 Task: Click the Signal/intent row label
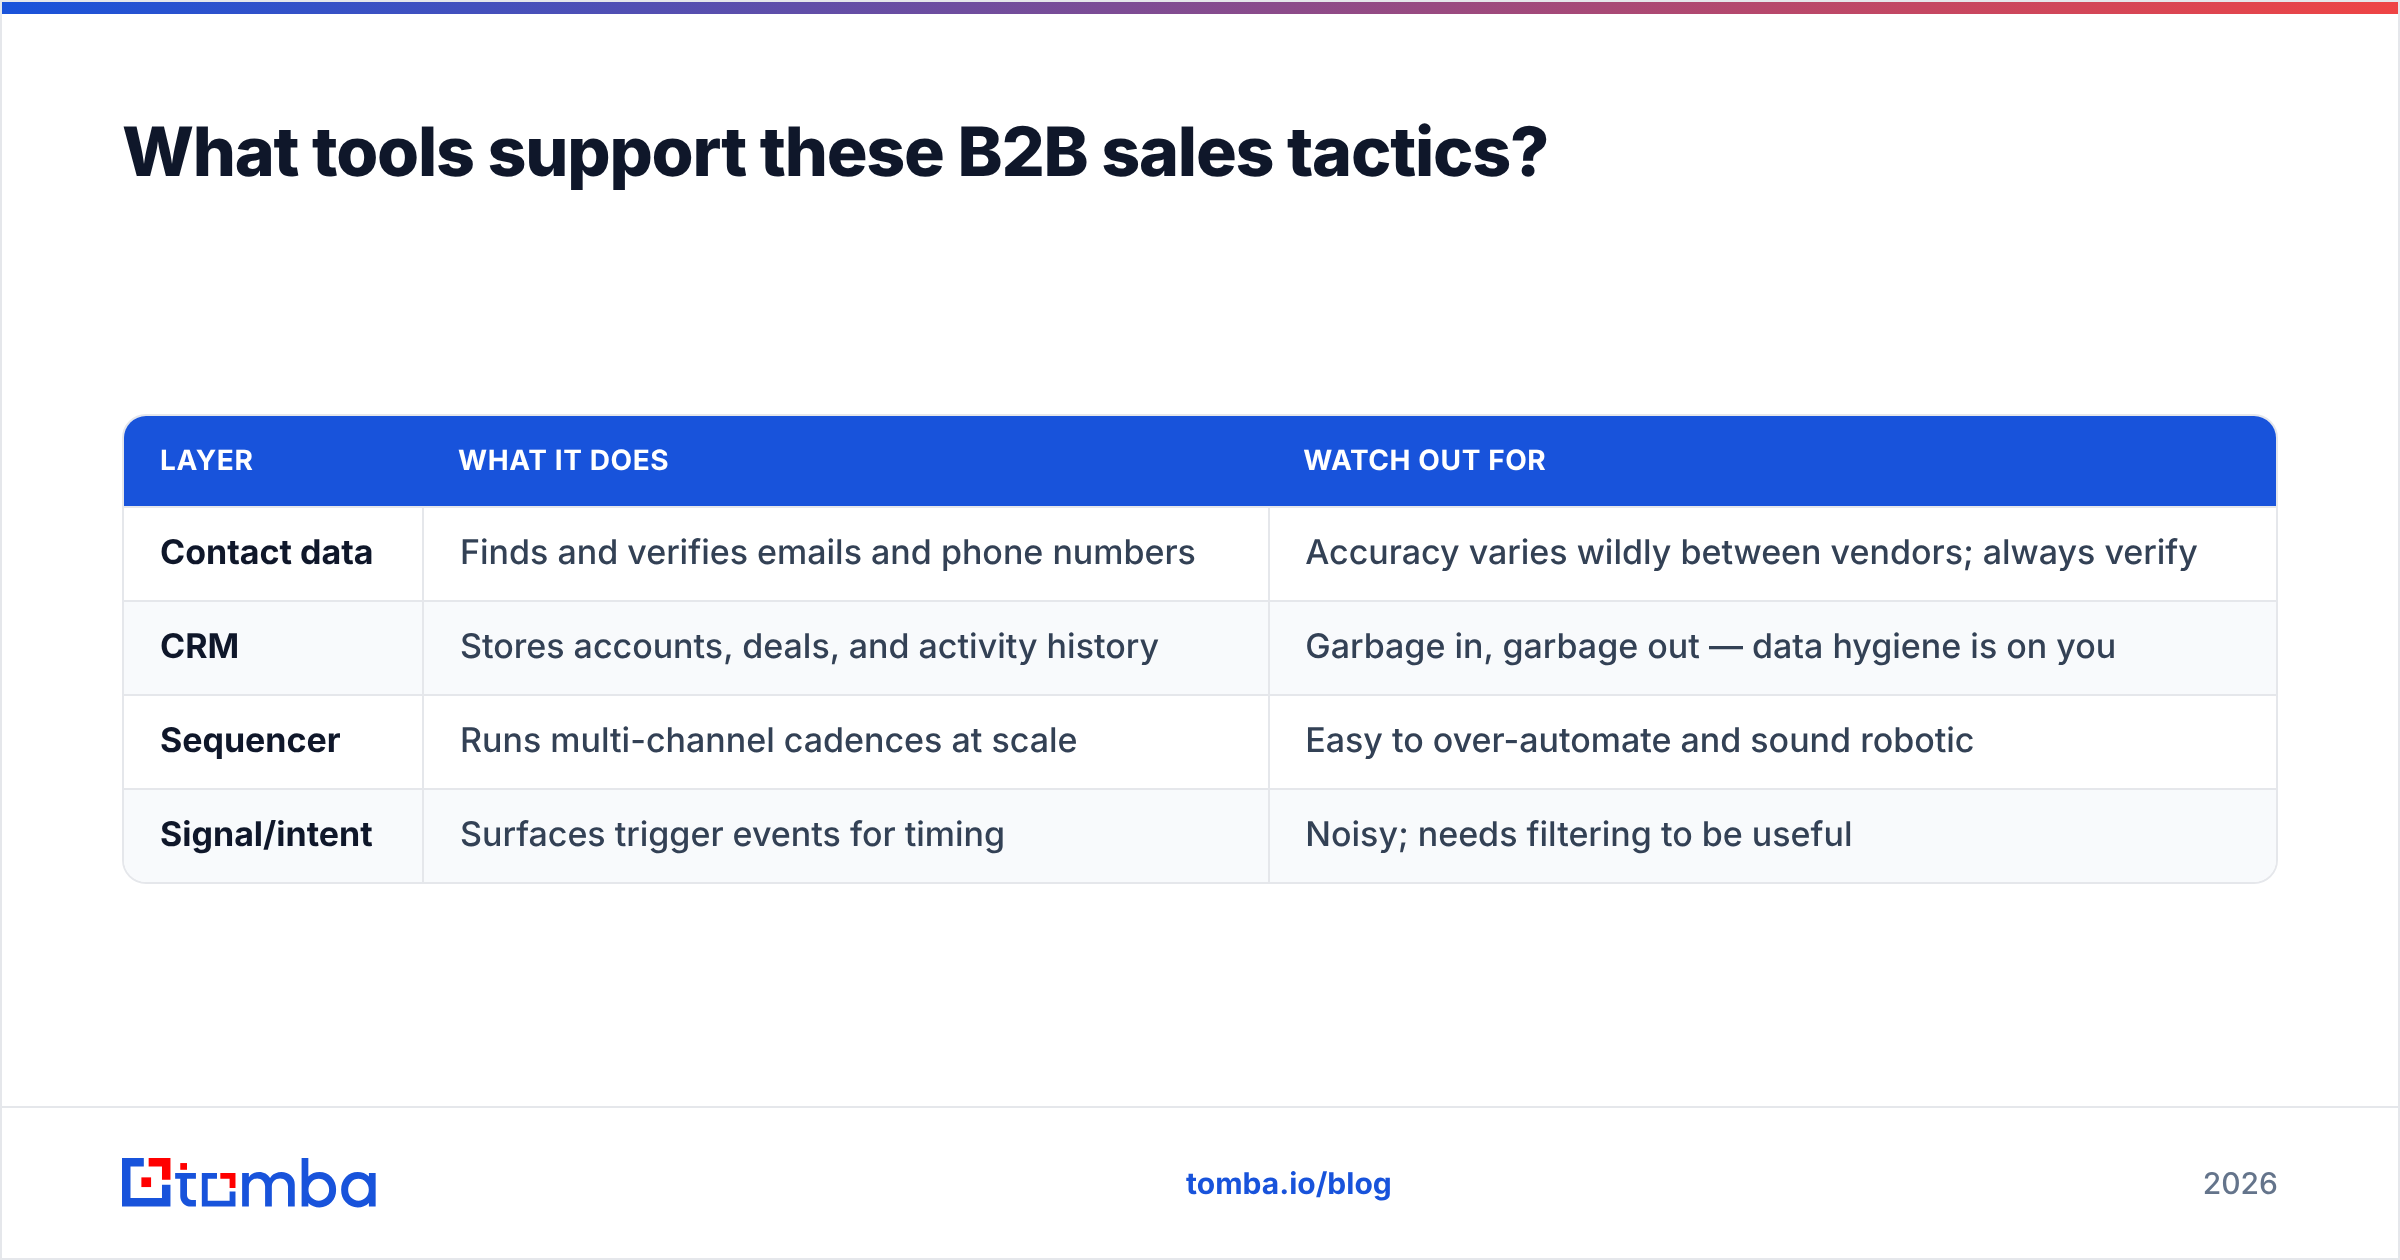[x=266, y=834]
